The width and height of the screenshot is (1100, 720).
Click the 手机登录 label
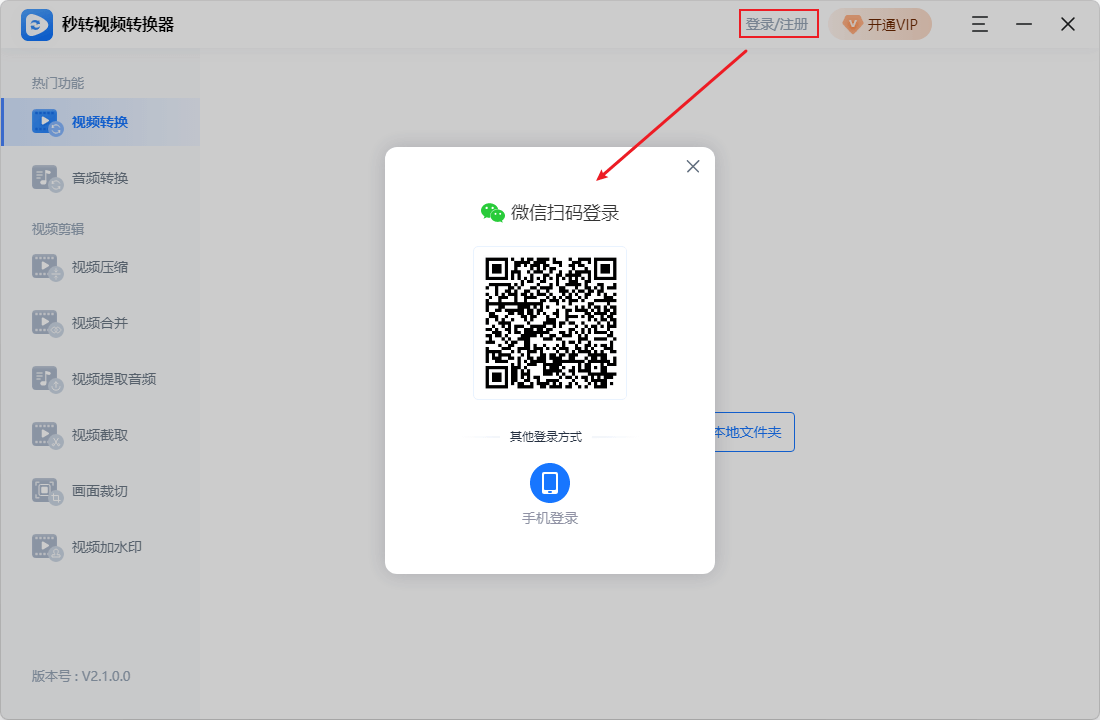(x=549, y=519)
